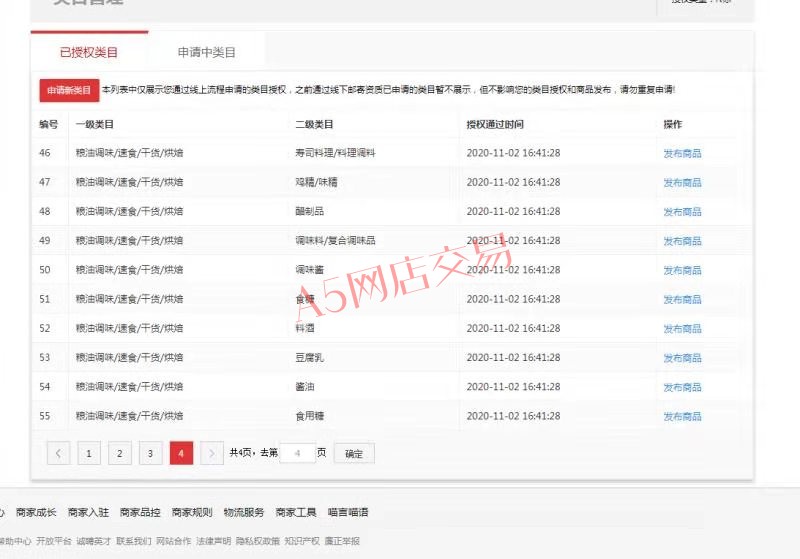
Task: Click the current page 4 button
Action: pos(181,453)
